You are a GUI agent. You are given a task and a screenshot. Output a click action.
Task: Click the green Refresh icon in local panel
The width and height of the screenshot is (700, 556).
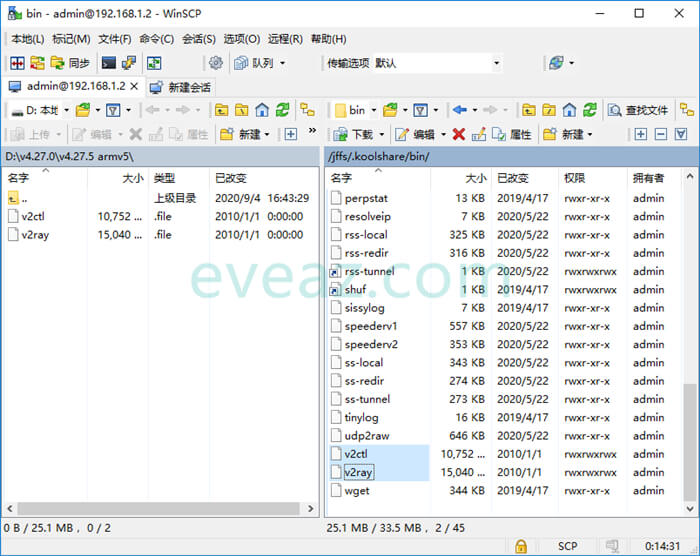pos(282,110)
